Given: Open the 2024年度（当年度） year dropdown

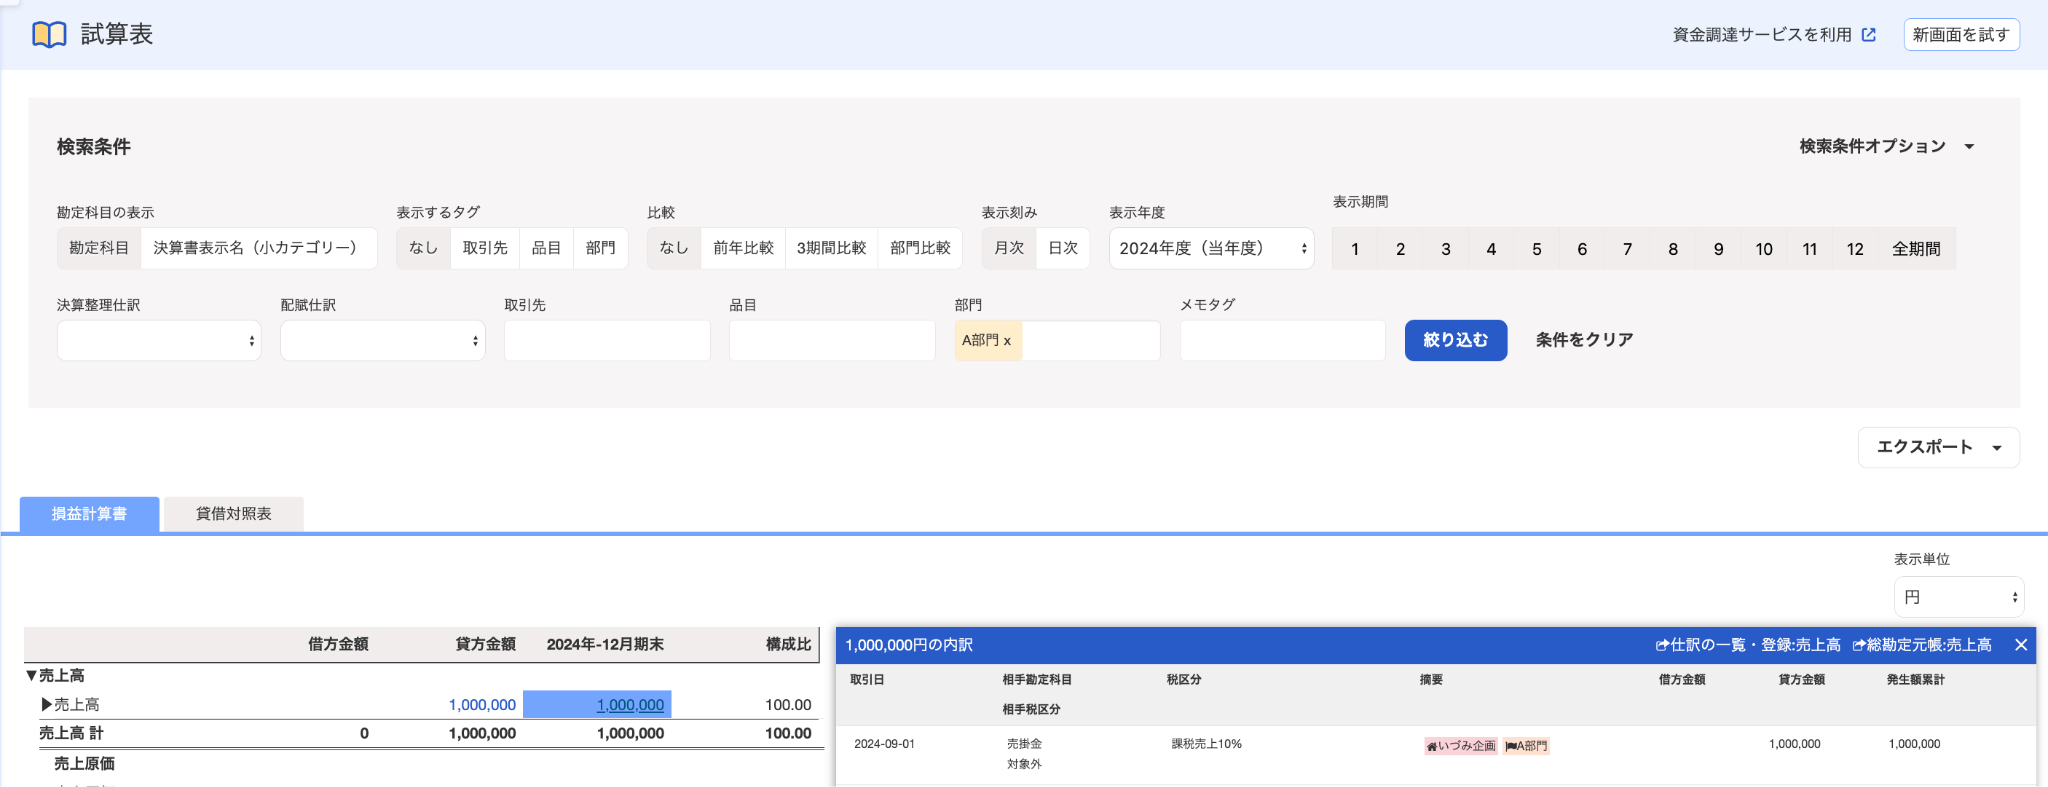Looking at the screenshot, I should pos(1211,248).
